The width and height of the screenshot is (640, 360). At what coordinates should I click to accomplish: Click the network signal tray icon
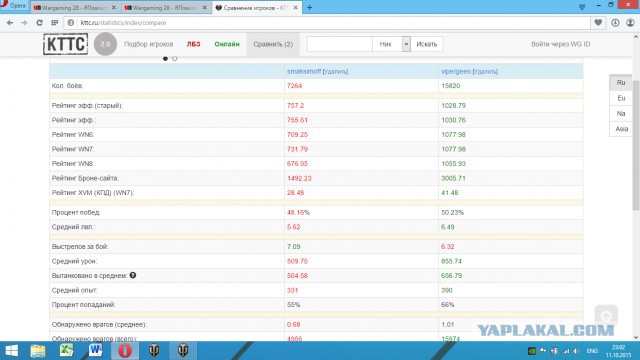[566, 351]
